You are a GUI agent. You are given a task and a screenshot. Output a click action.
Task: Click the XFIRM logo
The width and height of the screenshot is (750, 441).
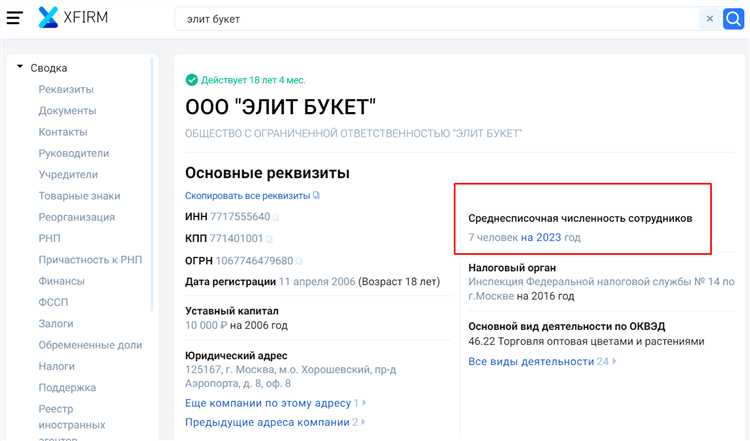(x=73, y=18)
